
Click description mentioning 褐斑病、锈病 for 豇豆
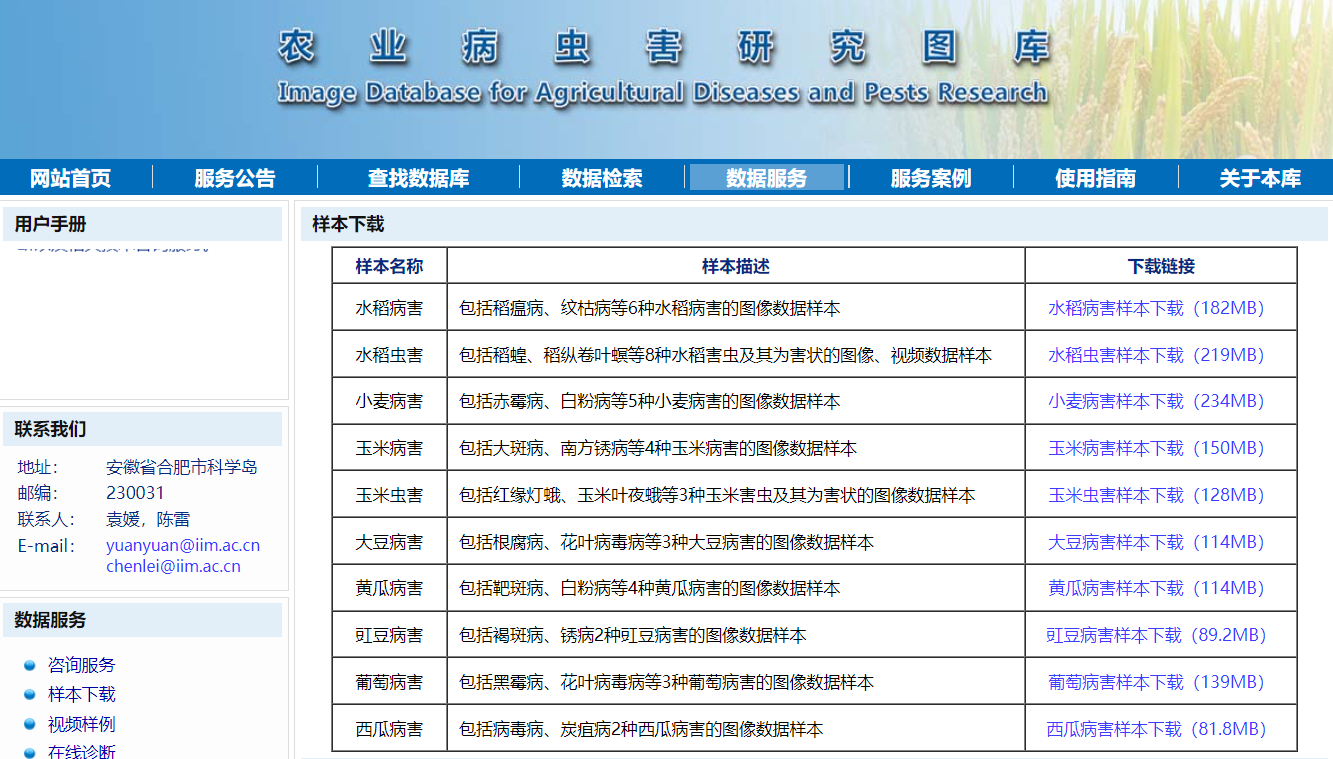633,635
